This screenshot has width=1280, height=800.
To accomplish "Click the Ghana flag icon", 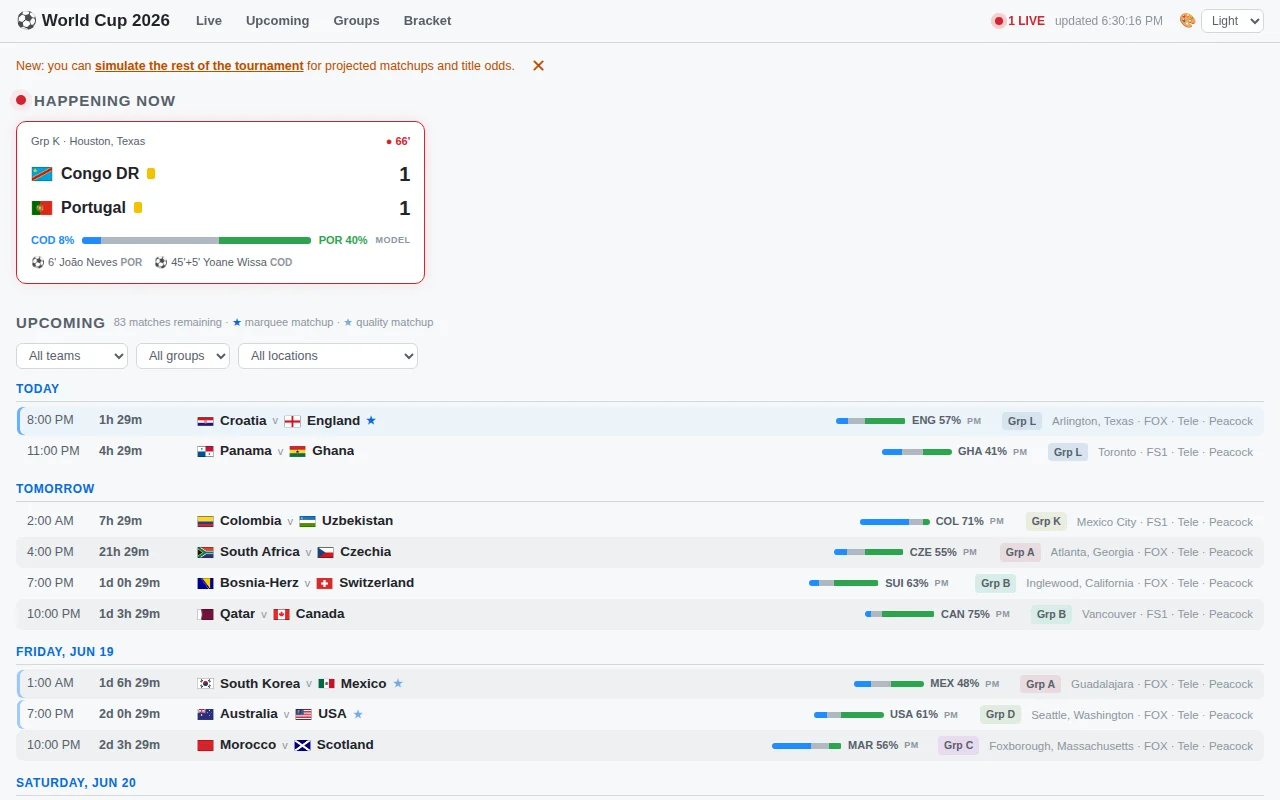I will pyautogui.click(x=297, y=452).
